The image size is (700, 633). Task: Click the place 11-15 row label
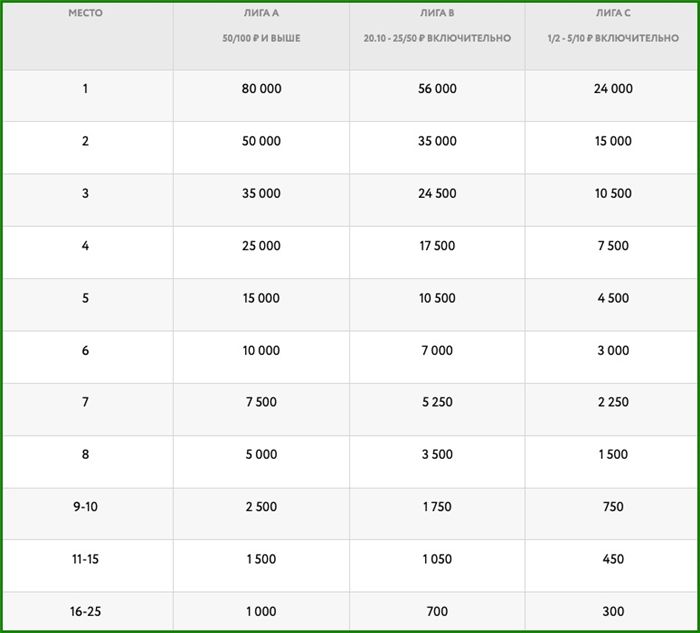pyautogui.click(x=85, y=559)
